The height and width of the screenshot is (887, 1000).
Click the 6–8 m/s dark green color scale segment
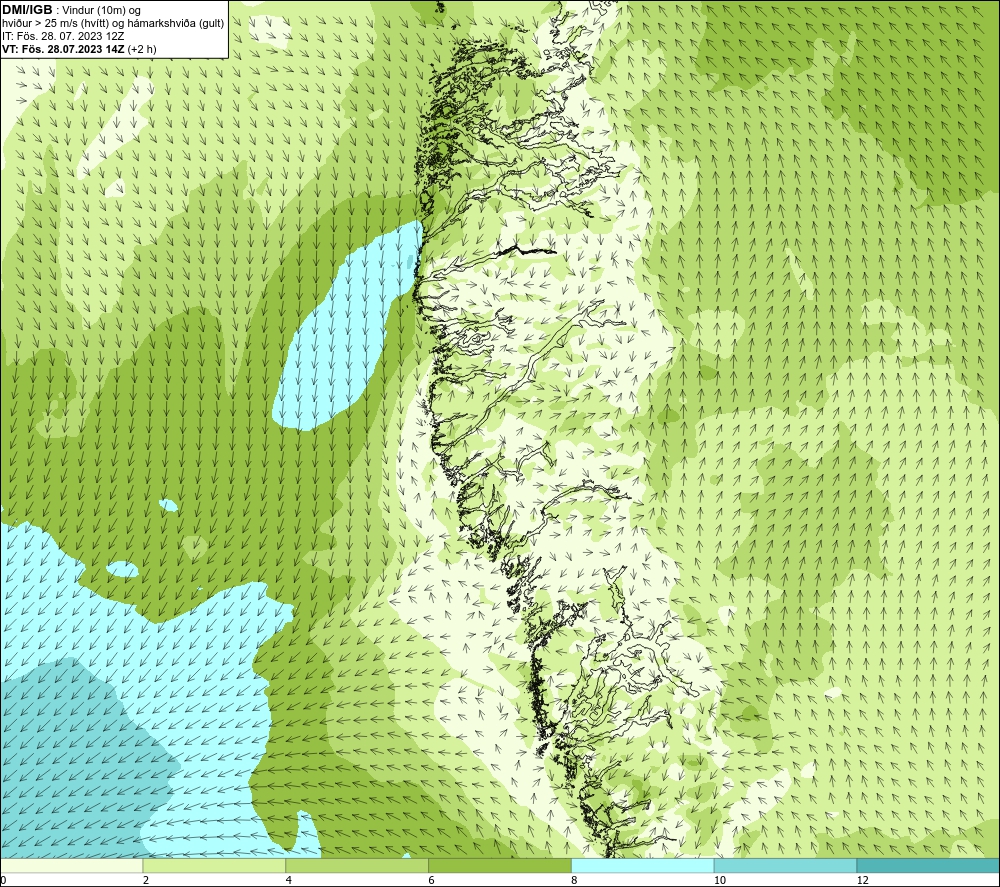tap(500, 865)
